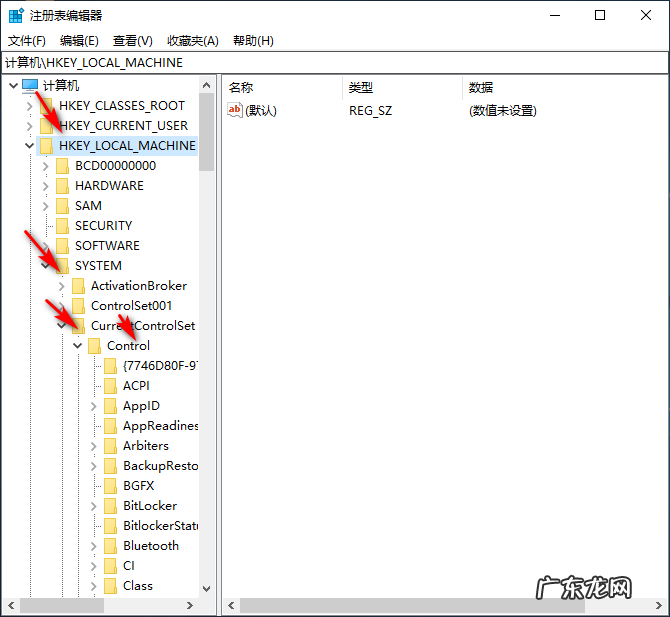Viewport: 670px width, 617px height.
Task: Click the Registry Editor app icon in title bar
Action: click(16, 15)
